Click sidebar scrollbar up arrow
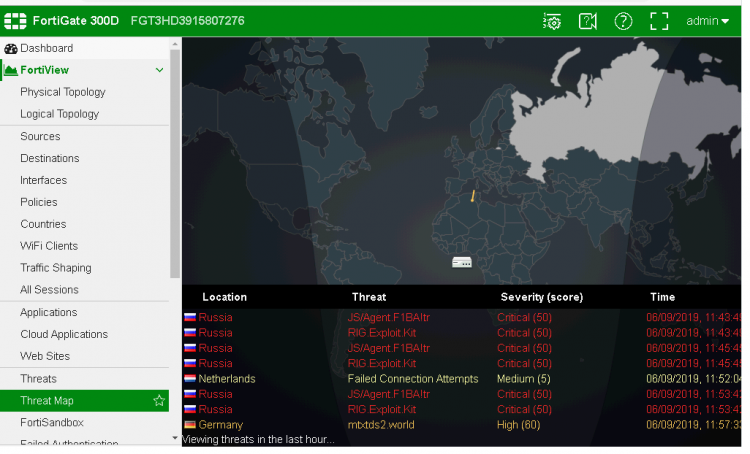Screen dimensions: 750x454 [175, 44]
